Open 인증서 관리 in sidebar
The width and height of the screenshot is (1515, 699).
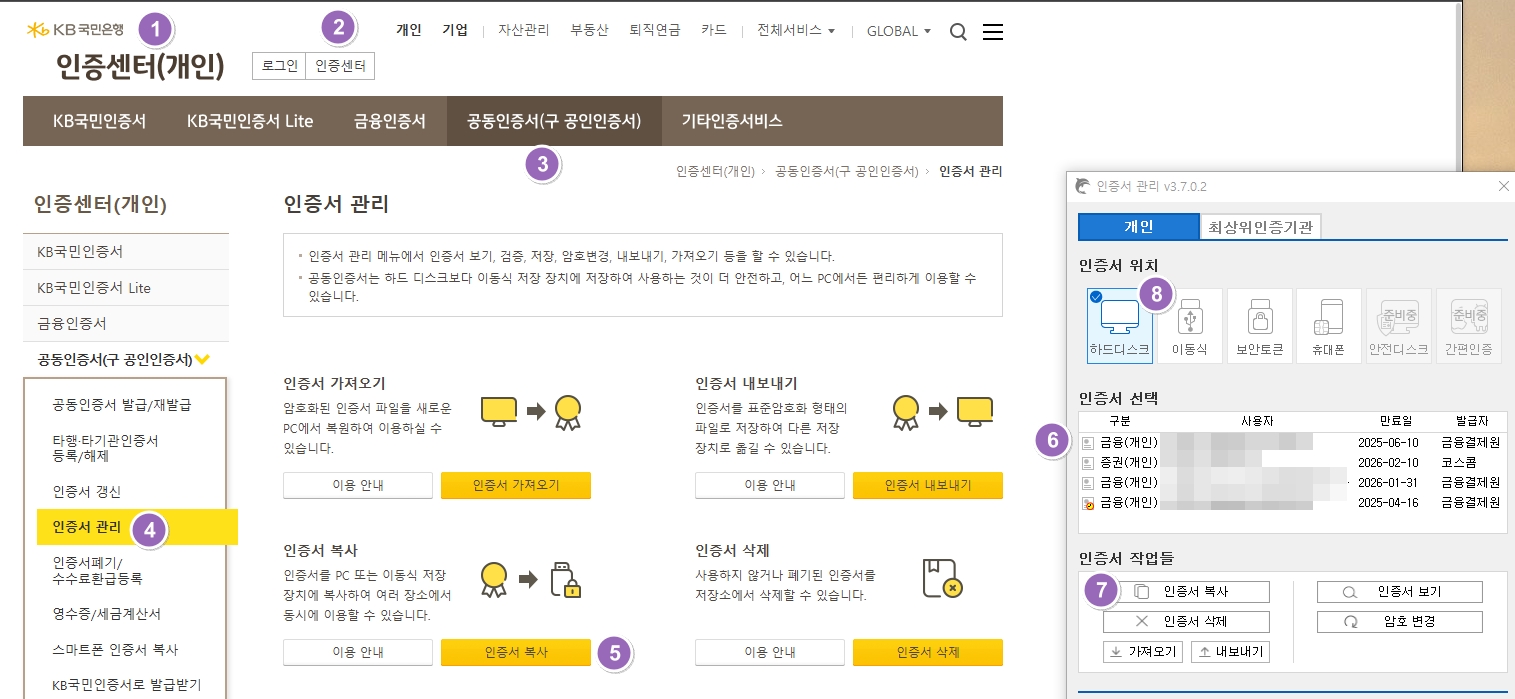tap(137, 527)
